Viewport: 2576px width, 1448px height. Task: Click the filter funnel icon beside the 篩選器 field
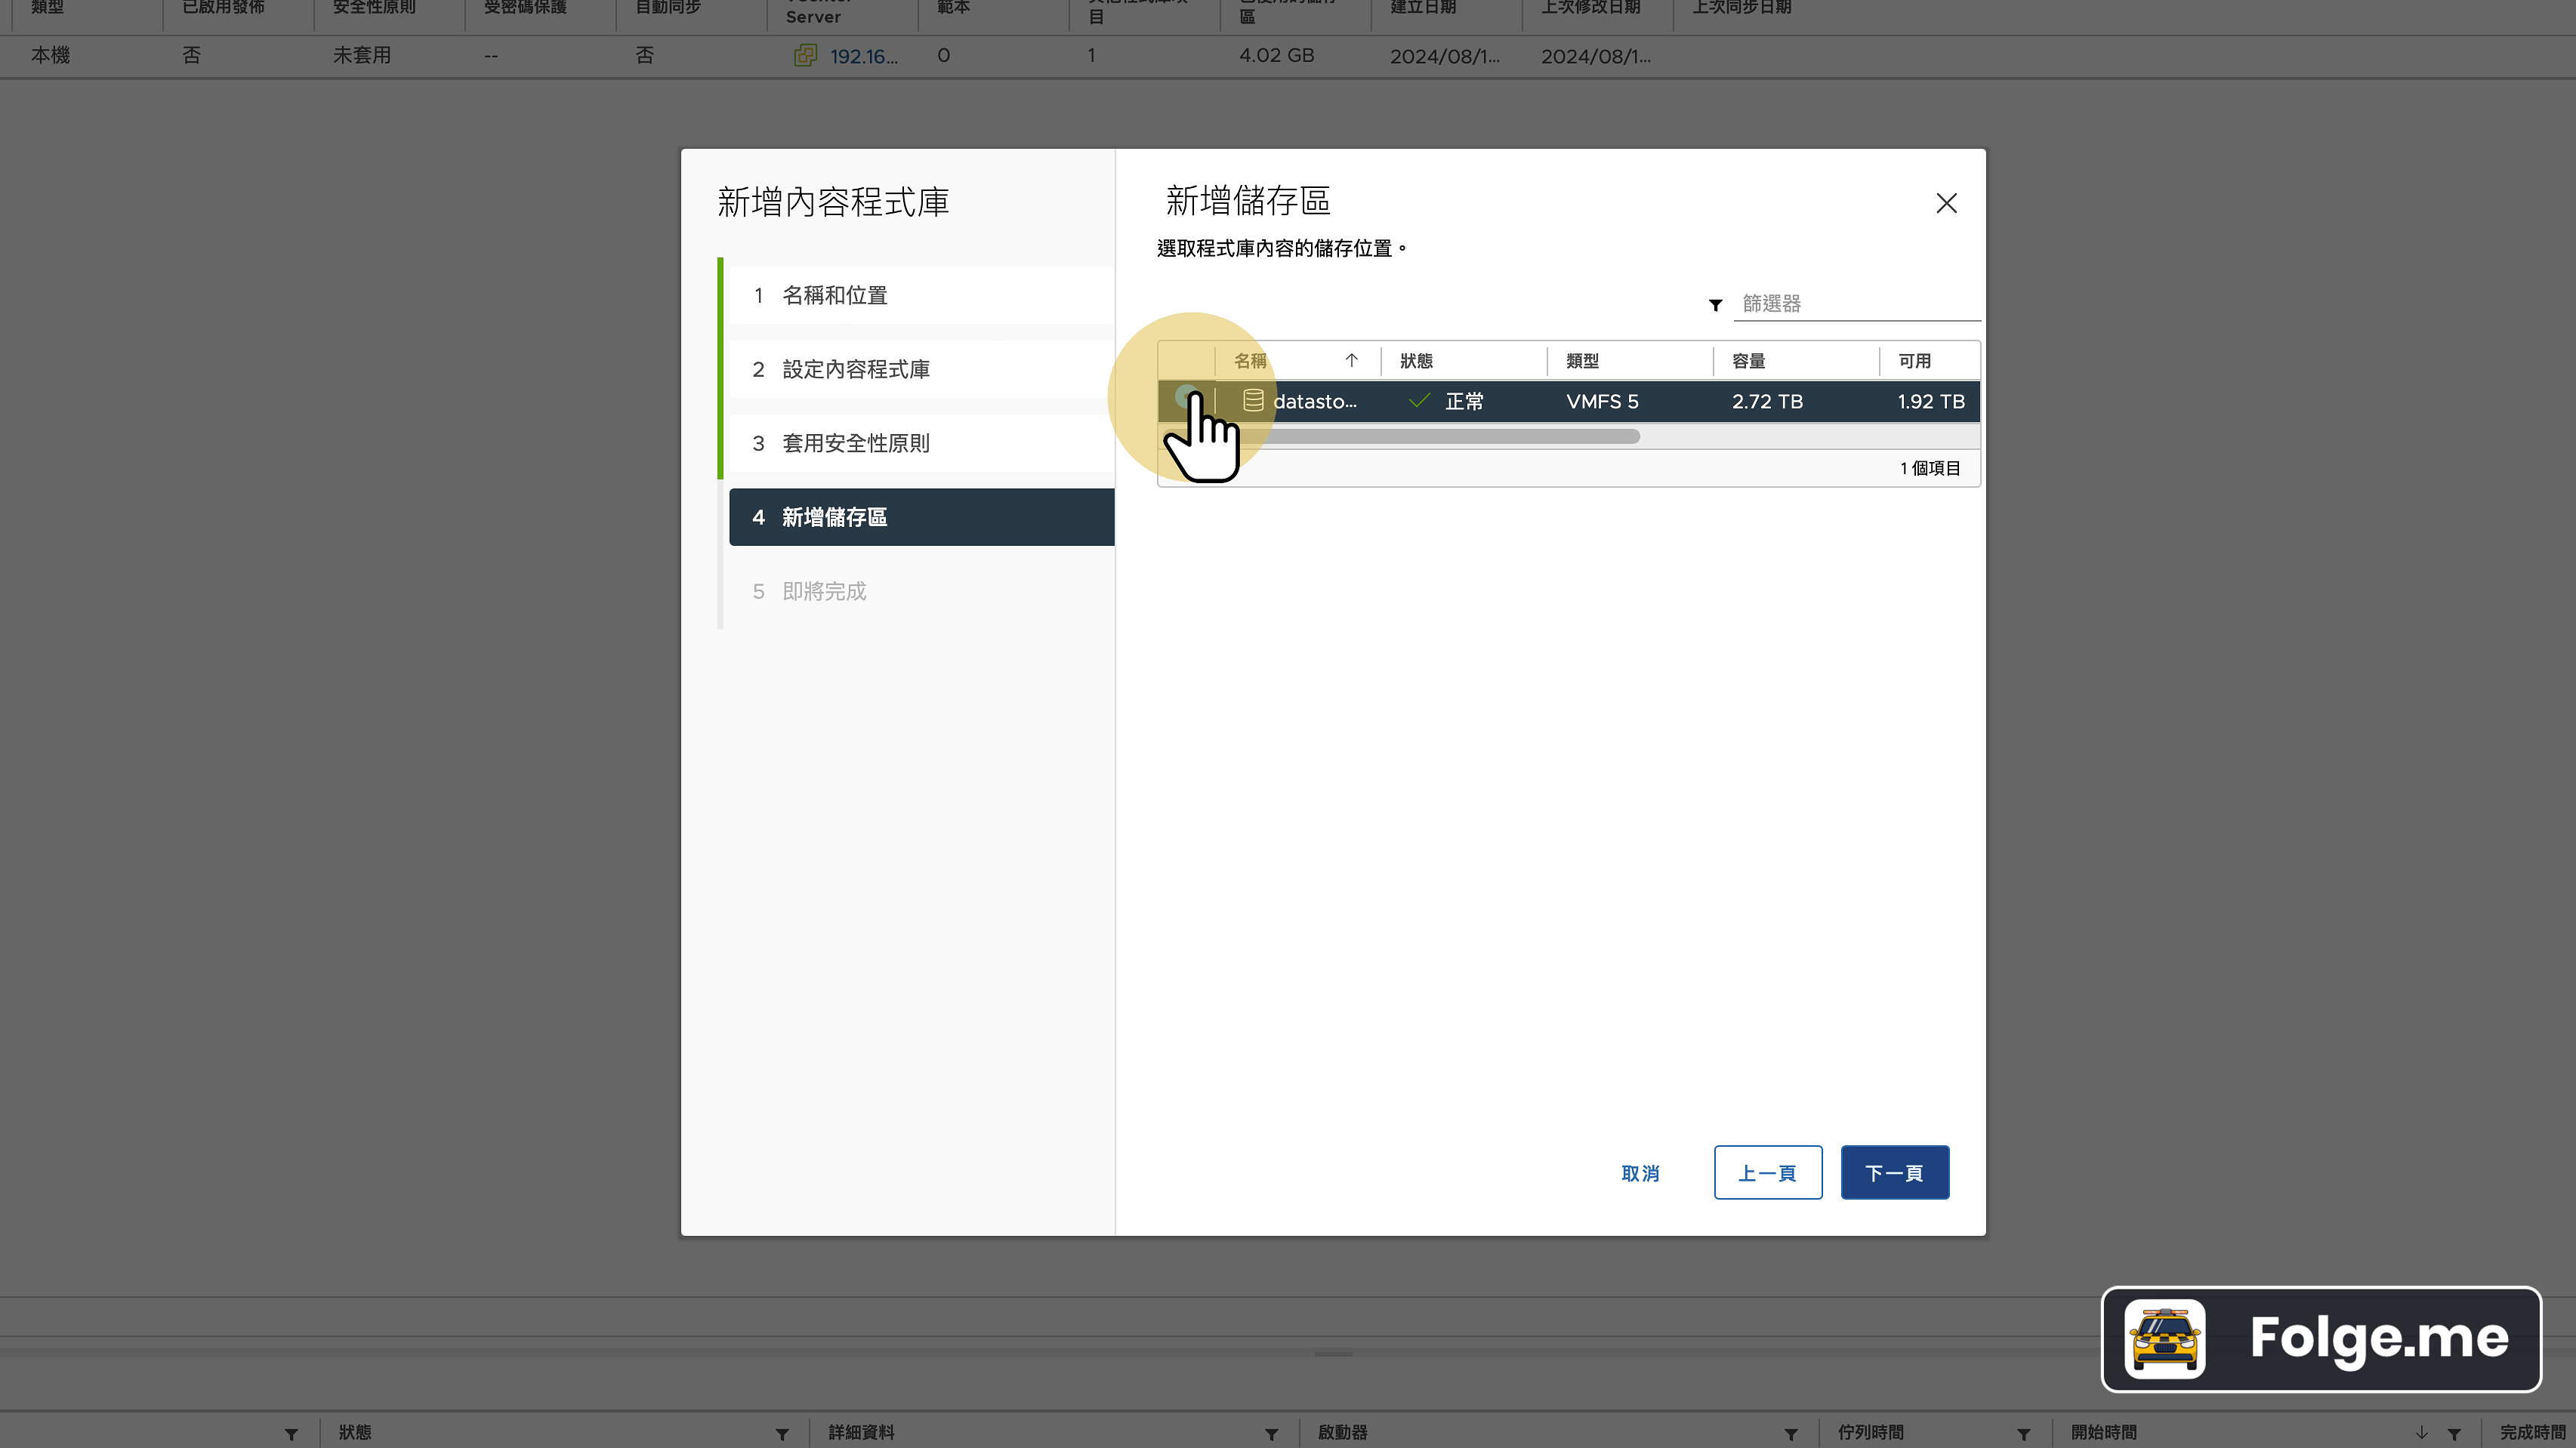coord(1714,305)
